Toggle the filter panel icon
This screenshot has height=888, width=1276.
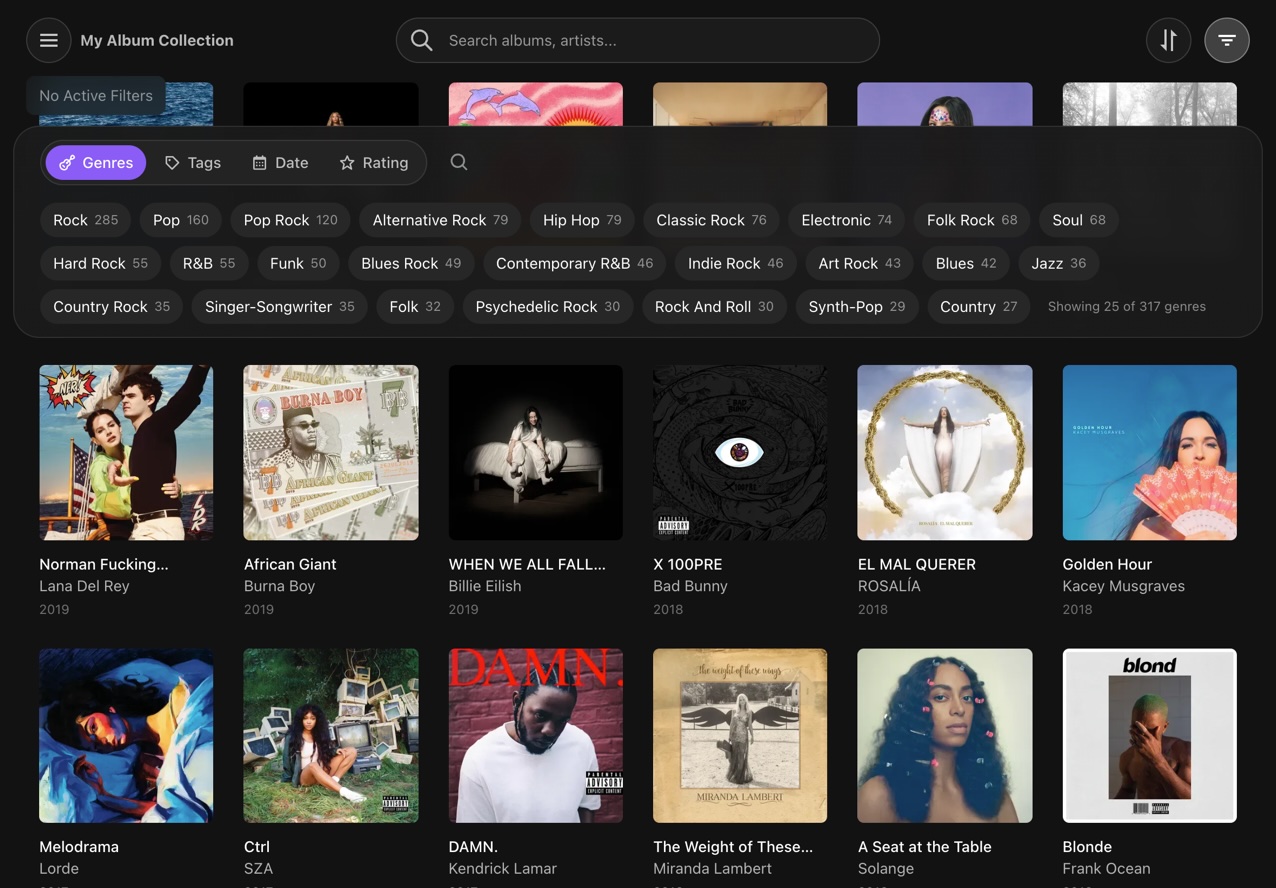(1227, 41)
